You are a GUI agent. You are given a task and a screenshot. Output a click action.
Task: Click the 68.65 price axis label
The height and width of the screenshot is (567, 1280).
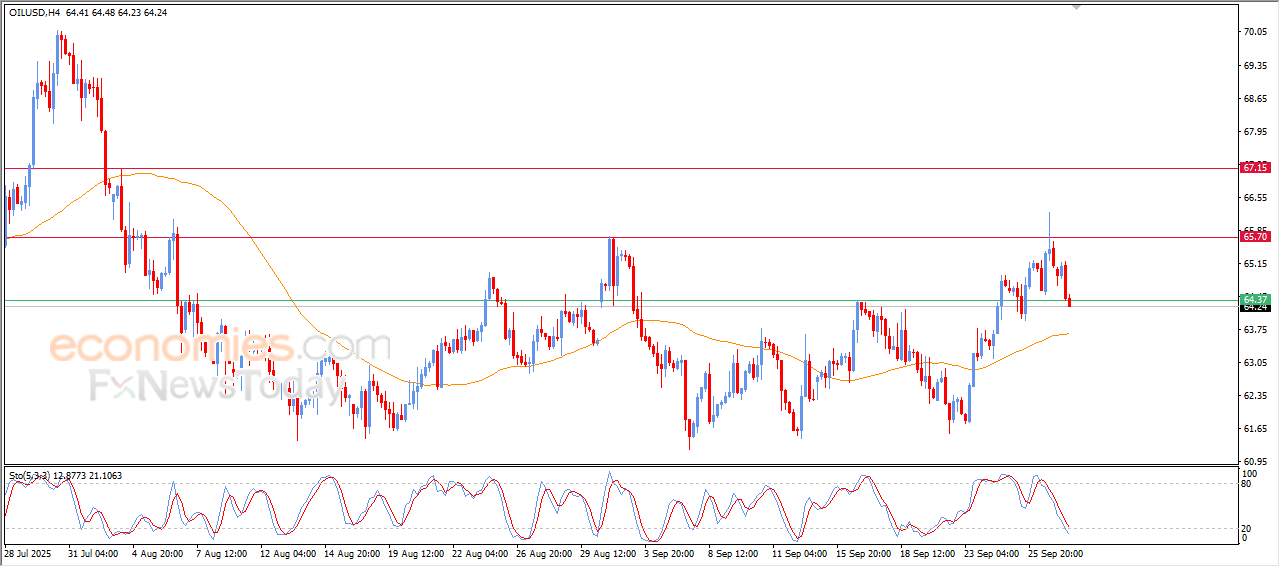coord(1255,98)
